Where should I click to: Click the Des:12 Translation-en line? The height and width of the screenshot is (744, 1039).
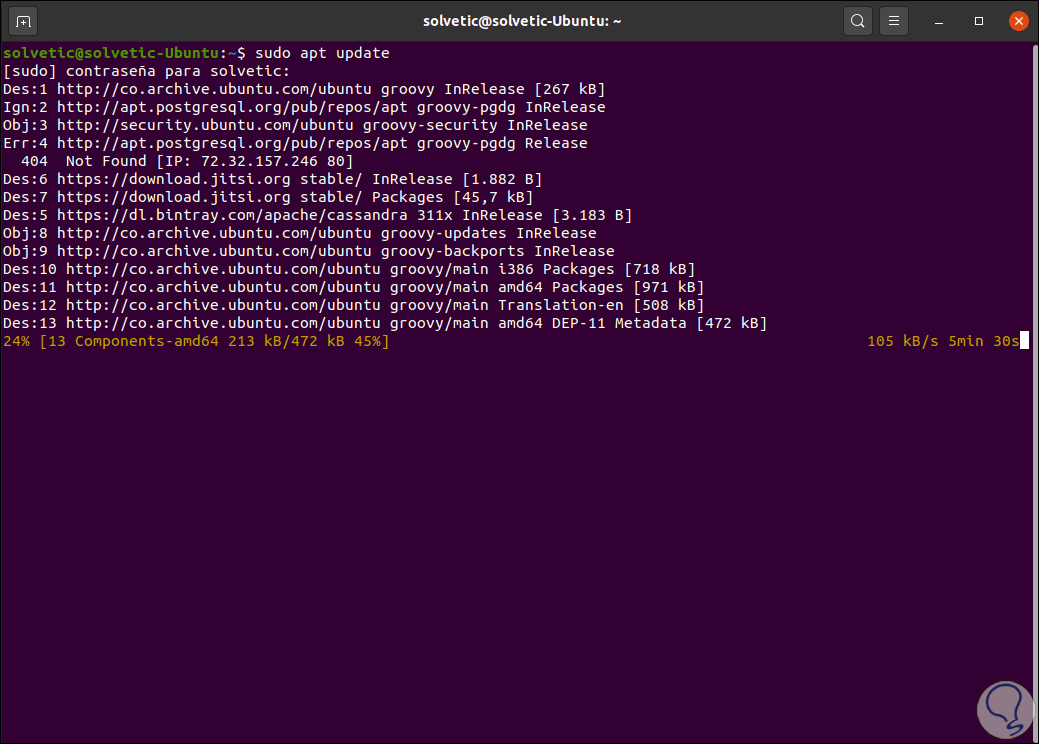coord(353,305)
